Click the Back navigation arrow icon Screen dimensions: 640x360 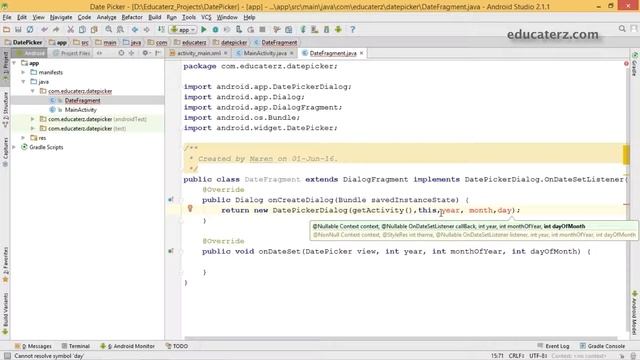135,29
